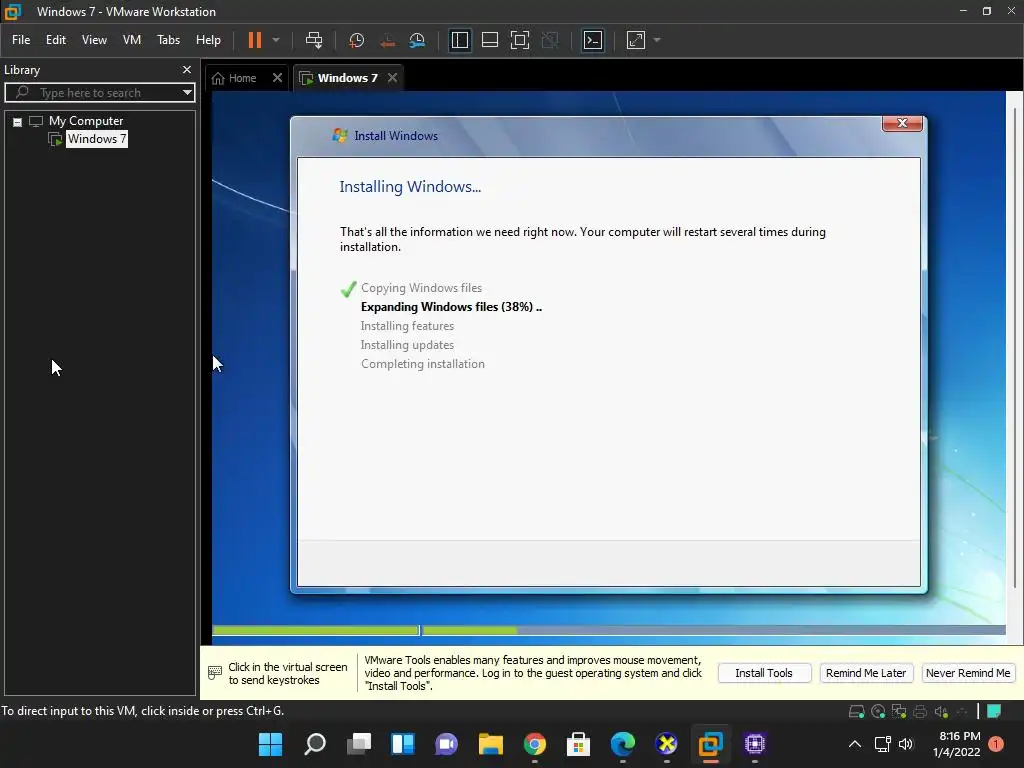
Task: Click the printer status icon
Action: pos(920,711)
